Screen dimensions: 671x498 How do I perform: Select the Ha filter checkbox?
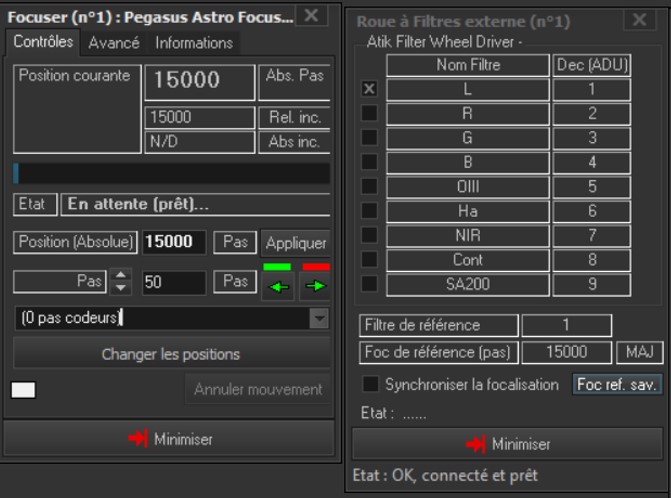(x=370, y=211)
